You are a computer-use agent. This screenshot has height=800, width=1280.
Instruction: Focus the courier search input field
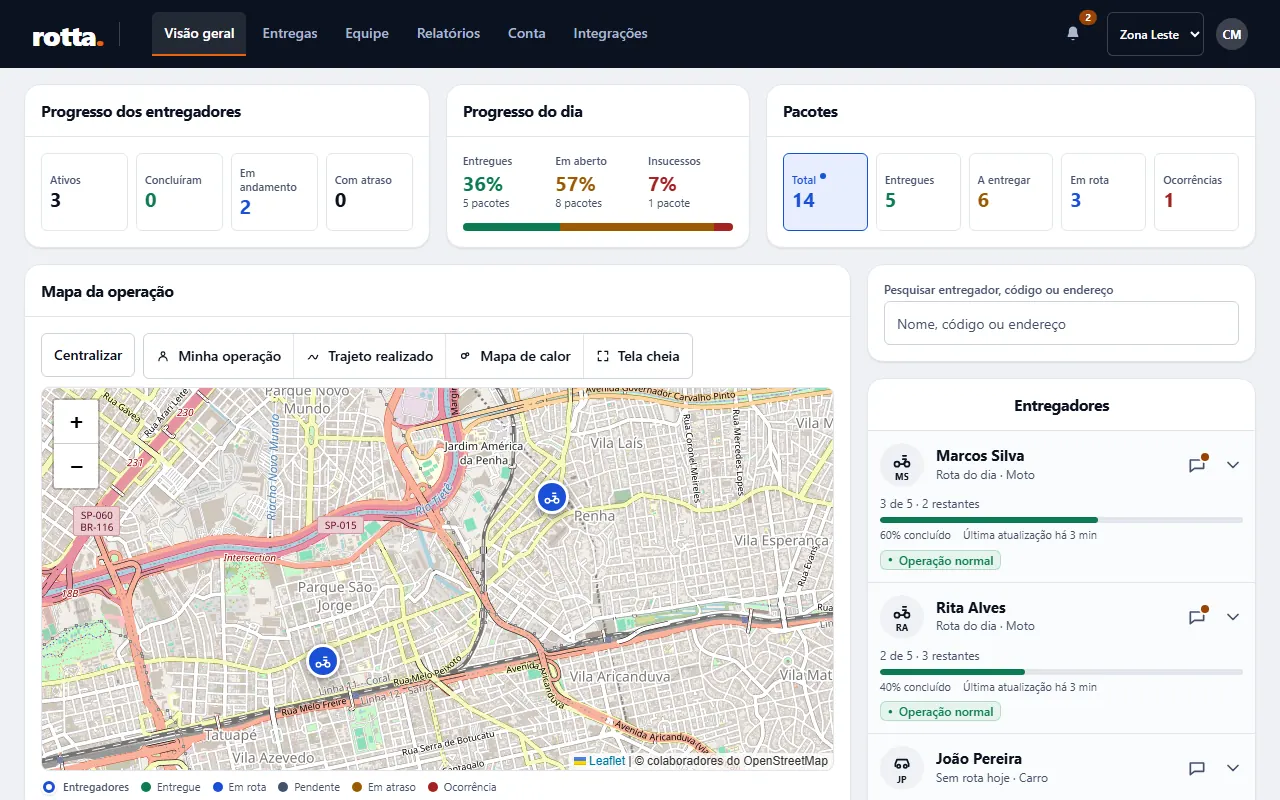[1061, 324]
